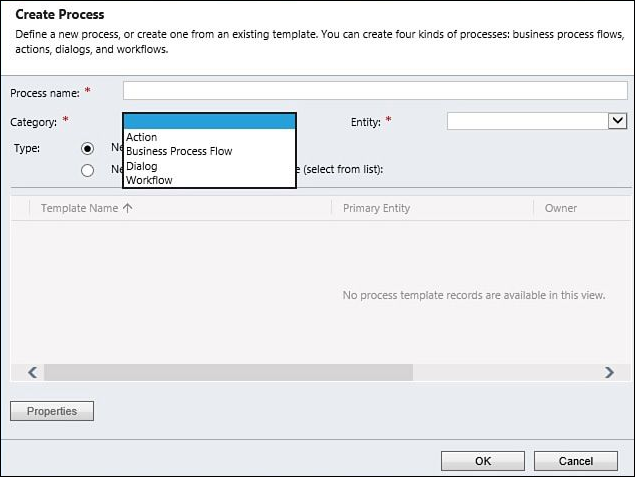The width and height of the screenshot is (635, 477).
Task: Sort by Primary Entity column
Action: coord(376,208)
